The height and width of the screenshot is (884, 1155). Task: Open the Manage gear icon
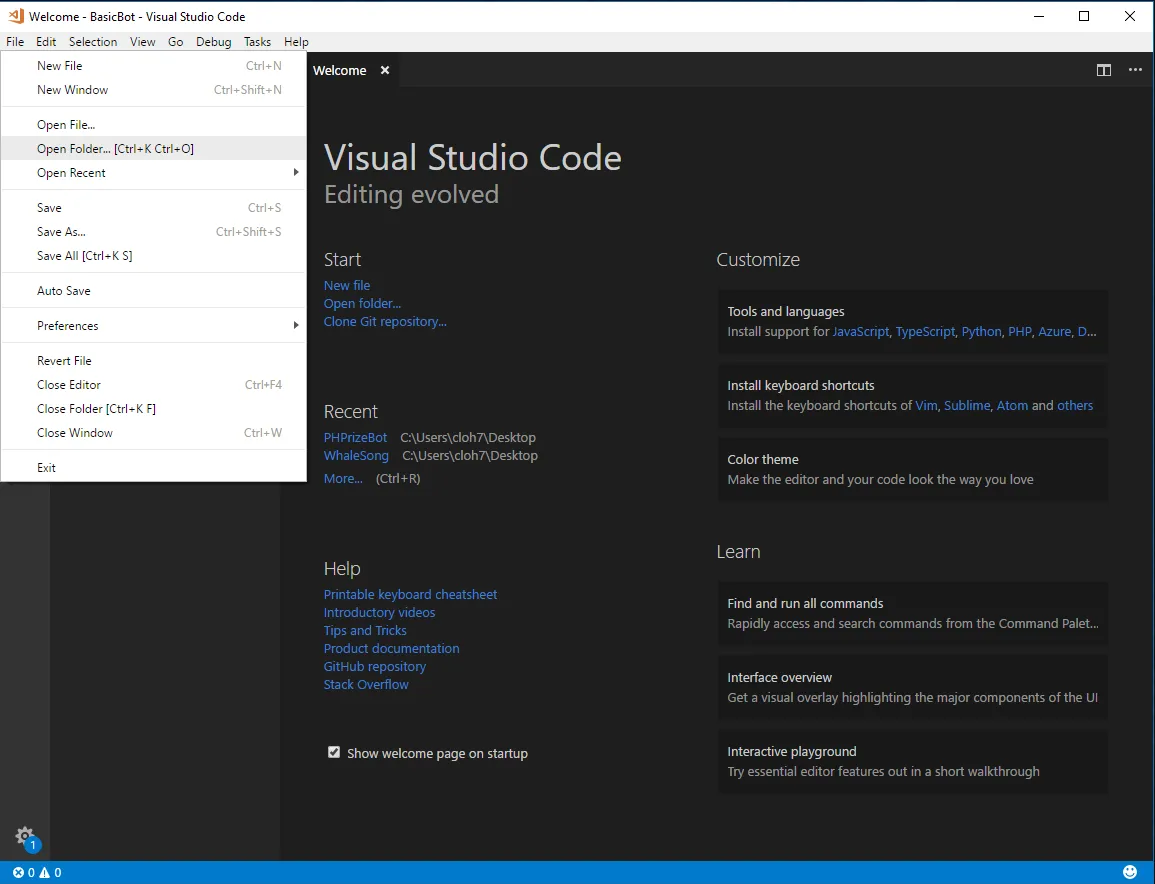[25, 836]
